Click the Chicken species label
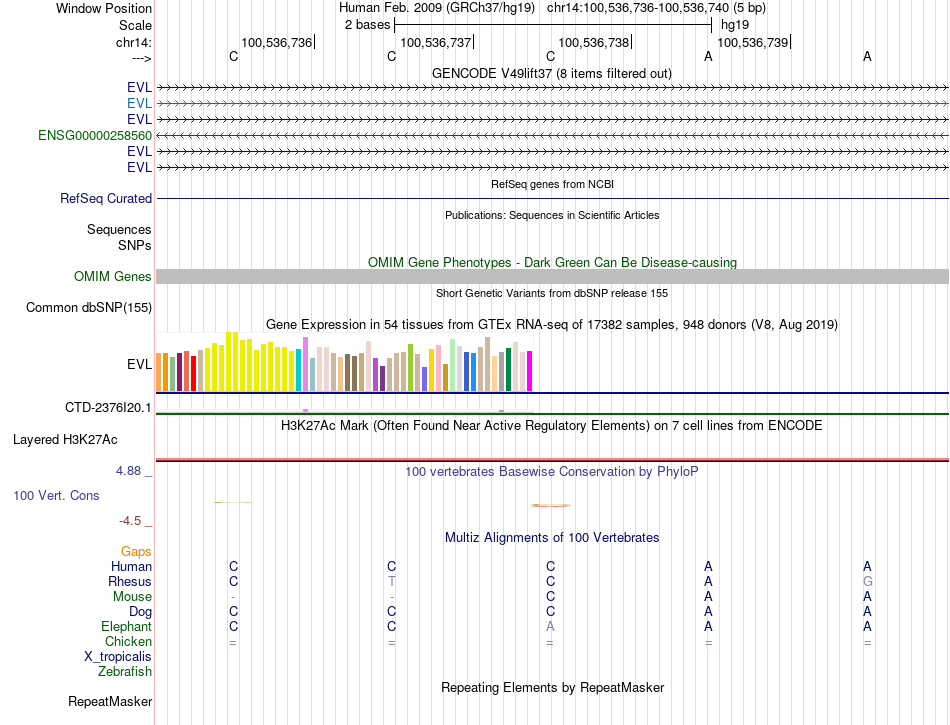The height and width of the screenshot is (725, 950). click(x=128, y=641)
